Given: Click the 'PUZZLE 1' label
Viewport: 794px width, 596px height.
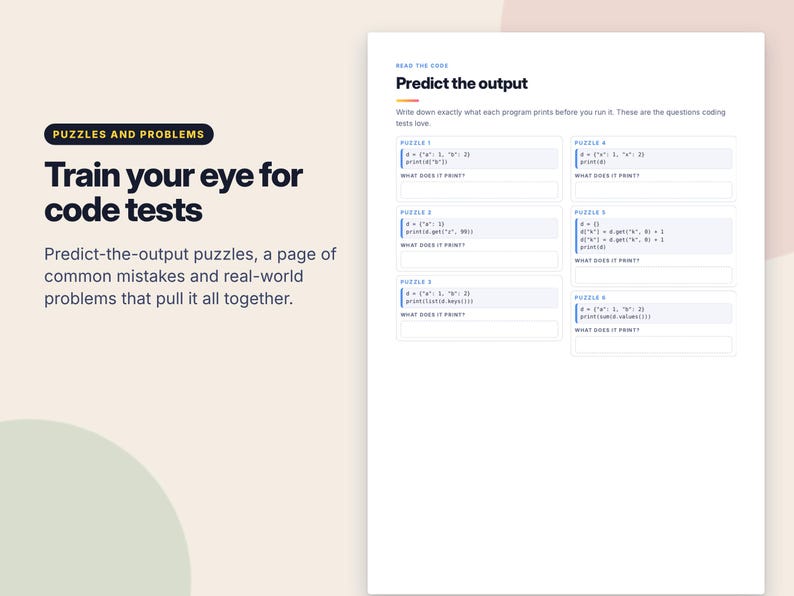Looking at the screenshot, I should point(415,143).
